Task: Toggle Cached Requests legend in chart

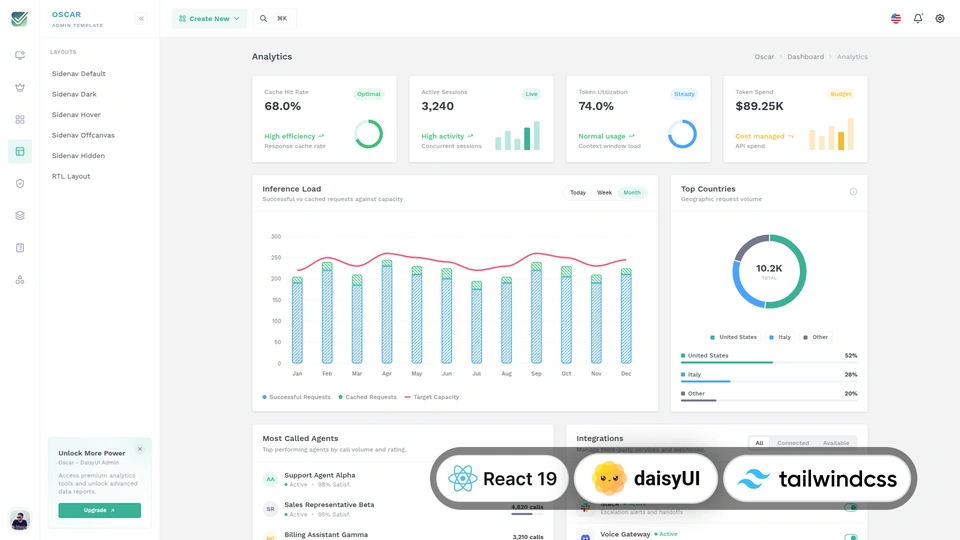Action: tap(367, 397)
